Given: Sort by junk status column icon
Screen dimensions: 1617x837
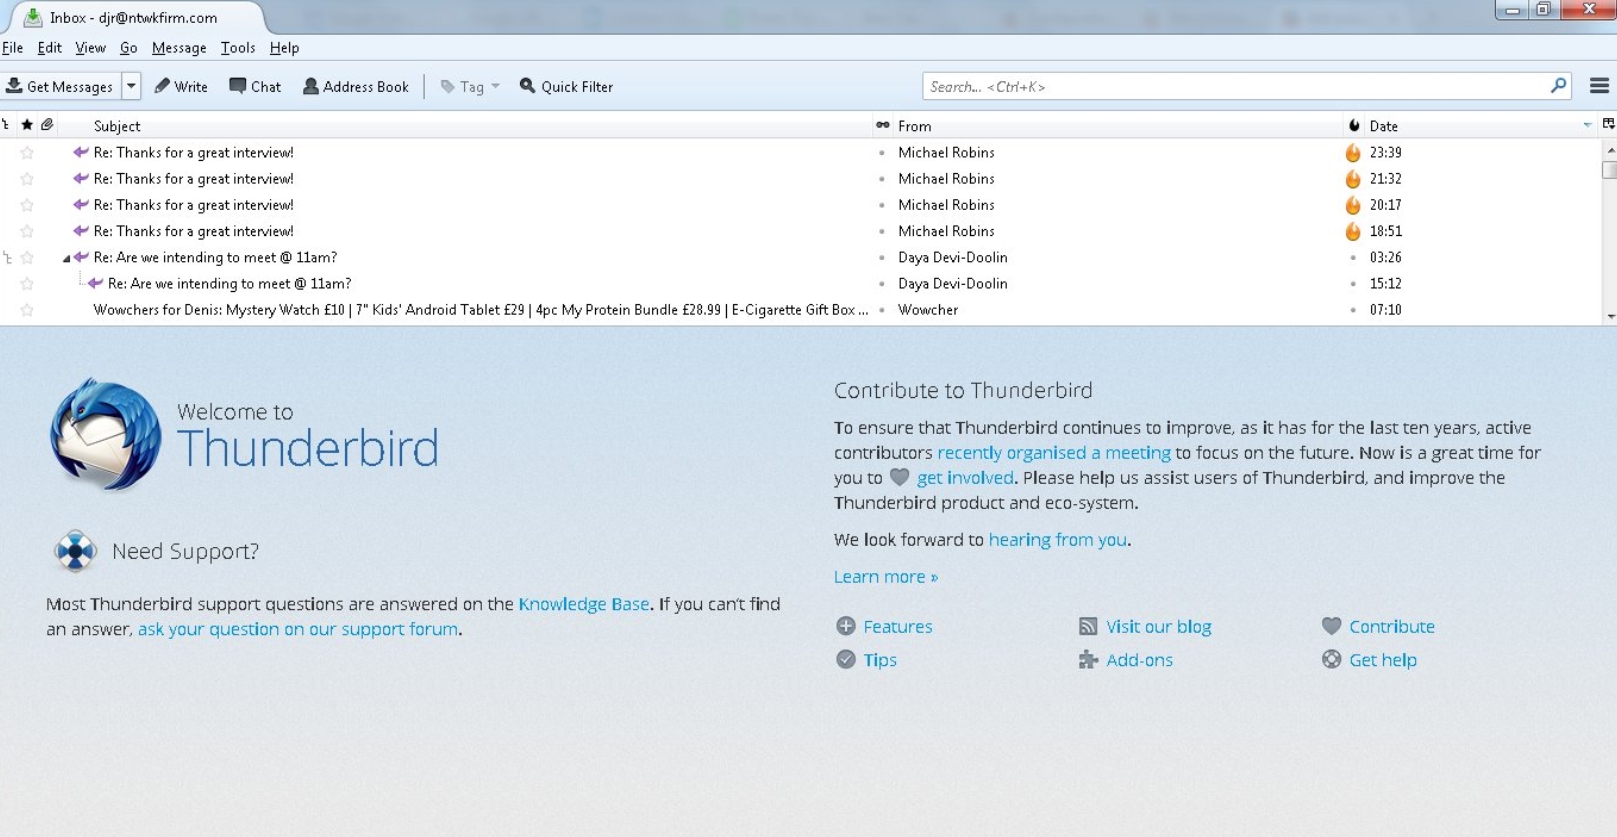Looking at the screenshot, I should (x=1354, y=125).
